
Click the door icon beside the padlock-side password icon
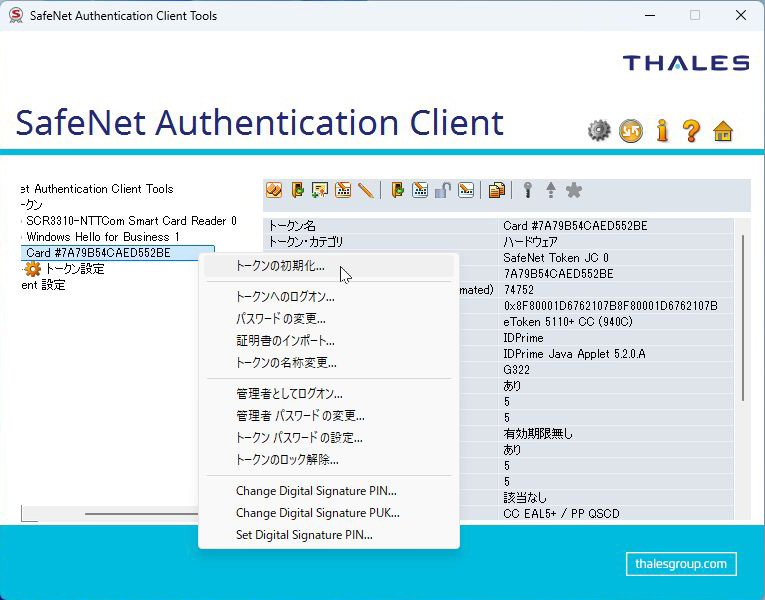(398, 190)
